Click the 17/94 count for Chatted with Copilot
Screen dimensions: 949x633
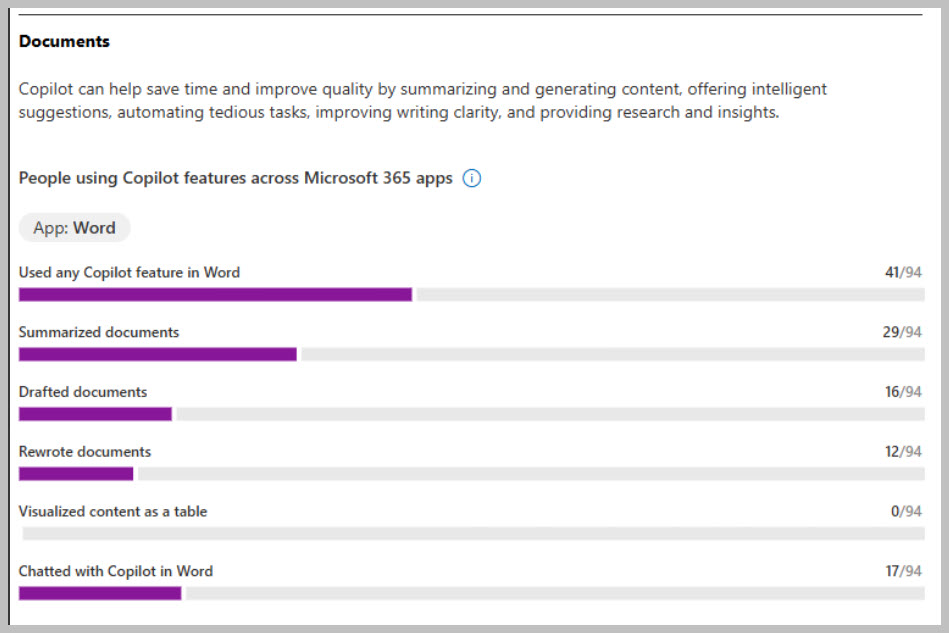click(x=903, y=572)
